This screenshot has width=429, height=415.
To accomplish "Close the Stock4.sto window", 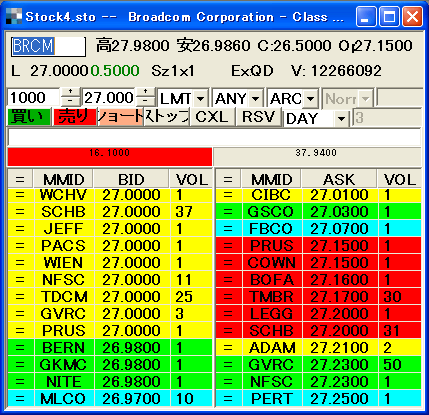I will (412, 17).
